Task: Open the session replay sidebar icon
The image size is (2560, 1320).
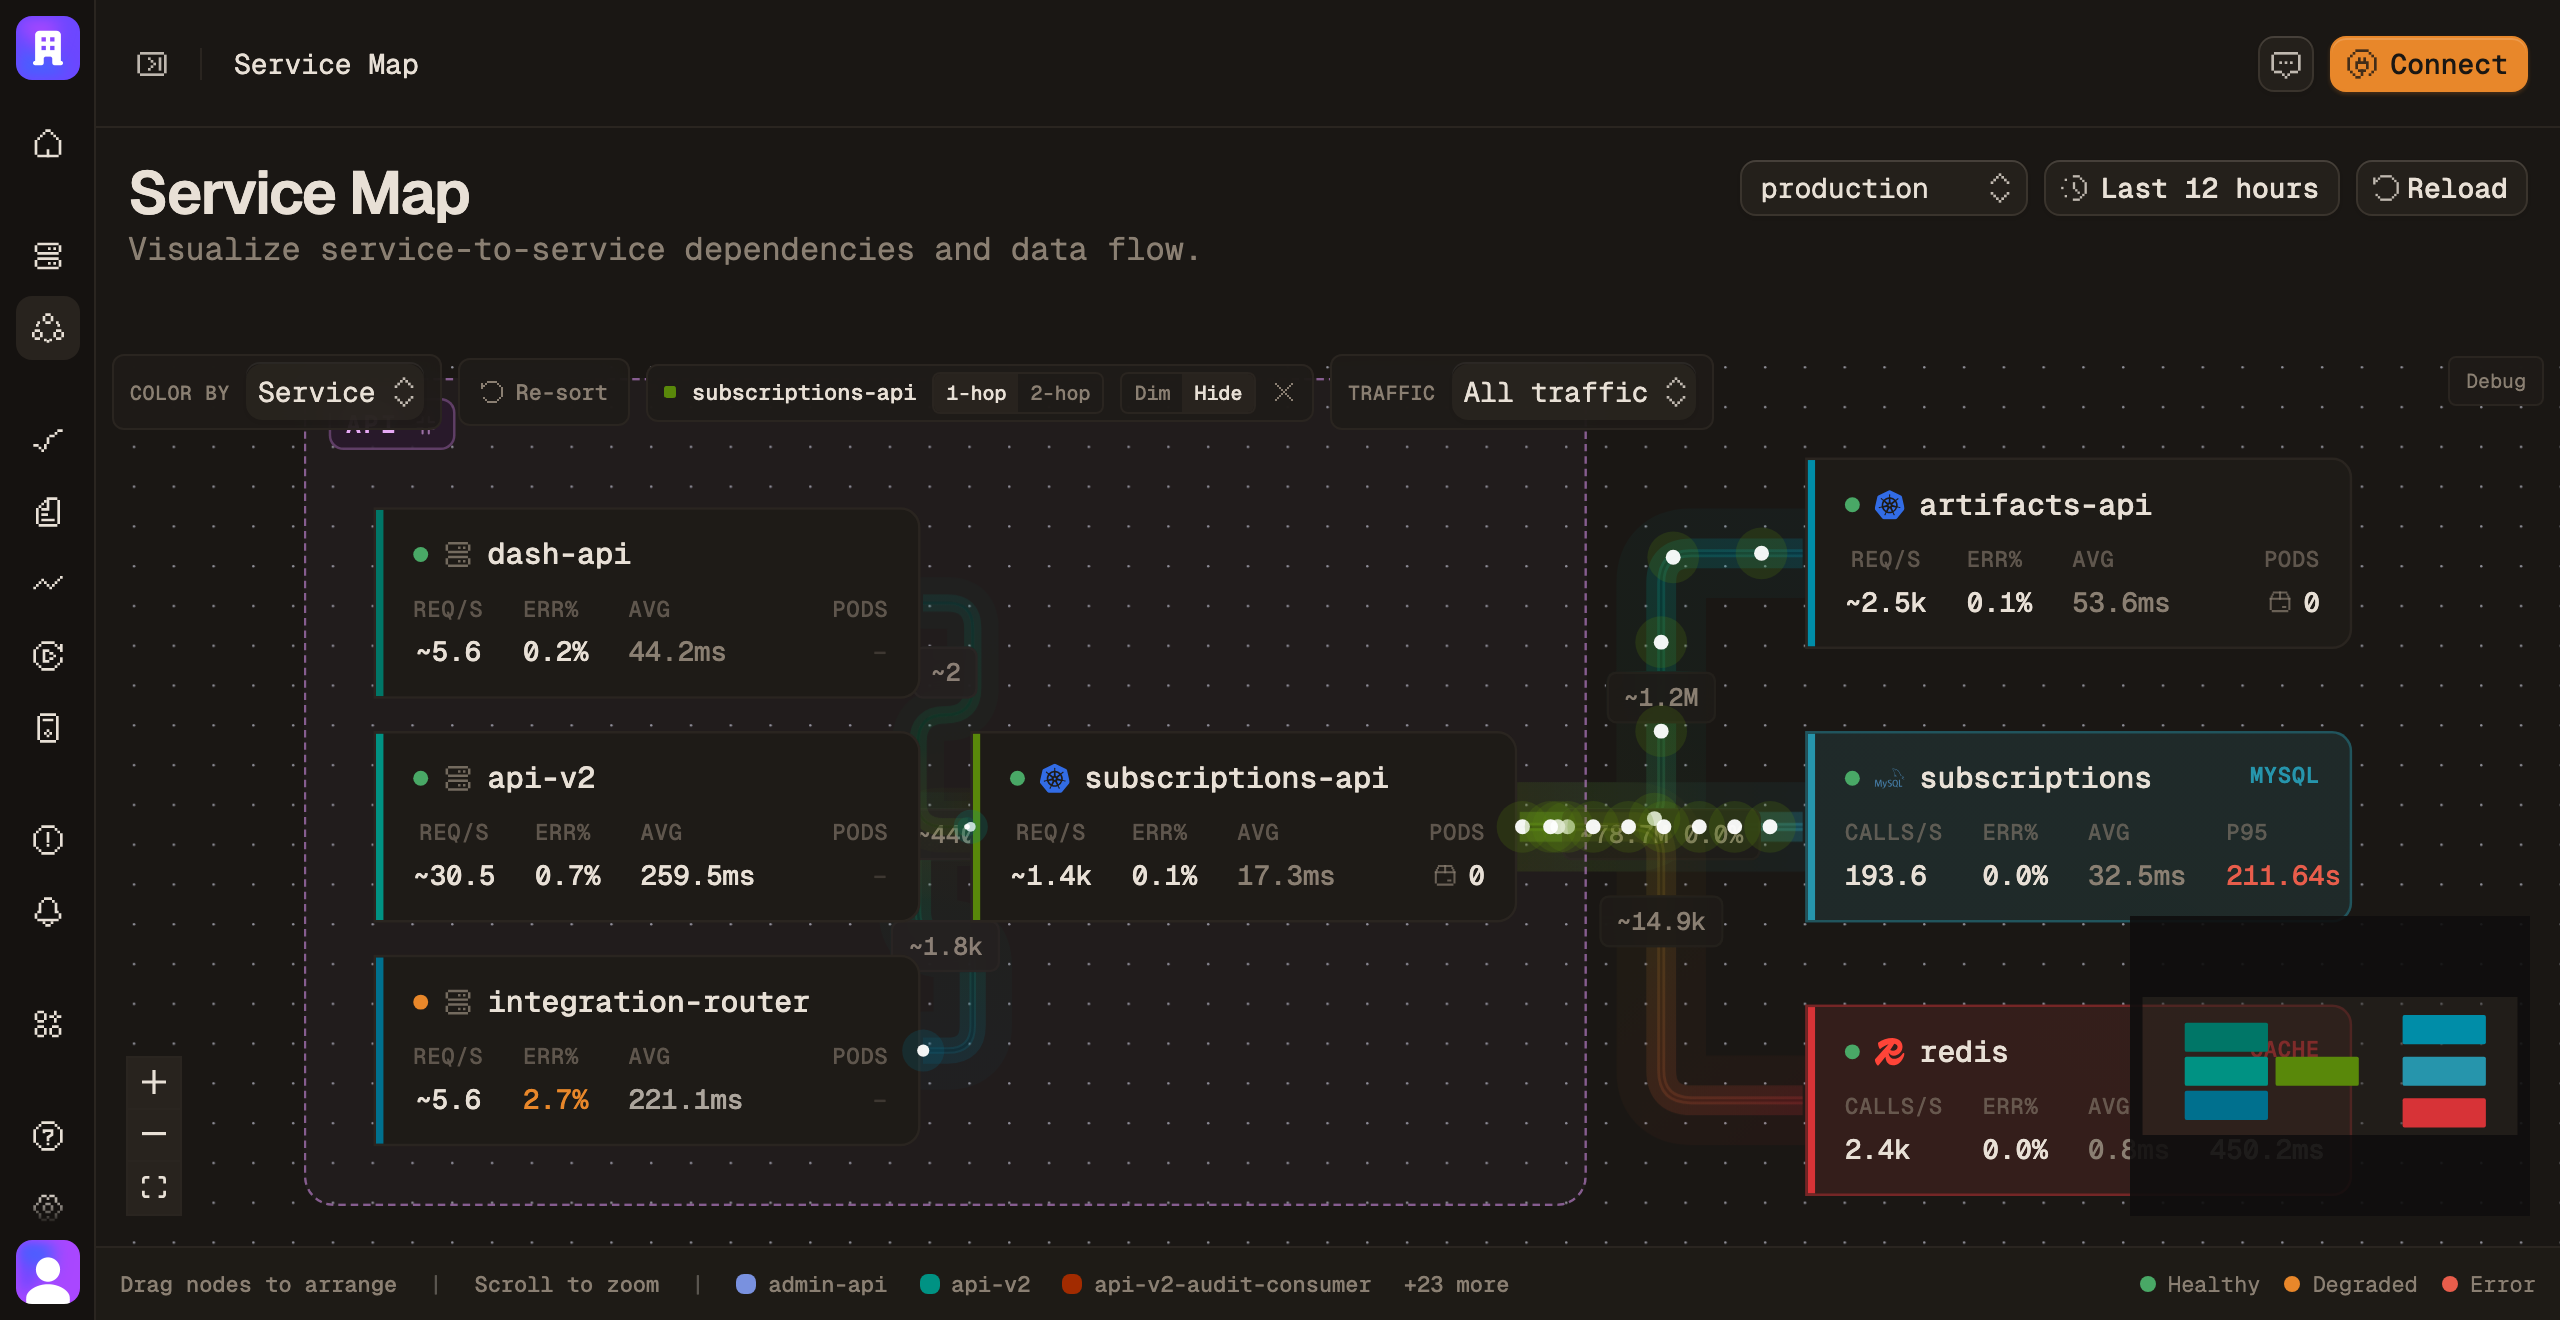Action: 48,656
